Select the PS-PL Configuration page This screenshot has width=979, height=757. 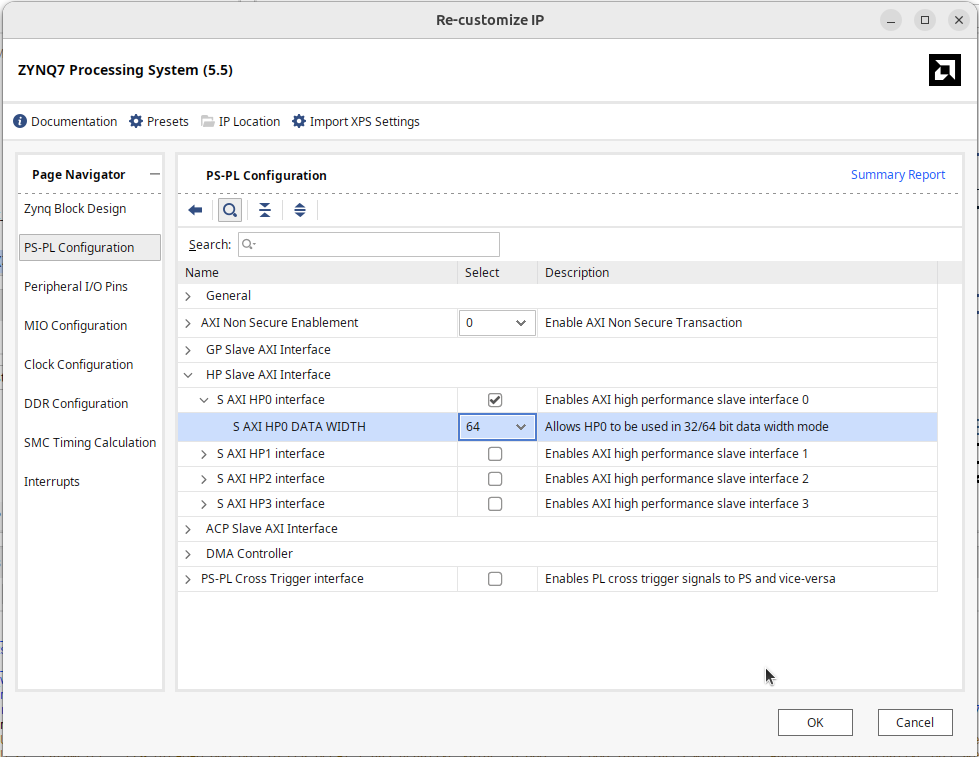(90, 247)
